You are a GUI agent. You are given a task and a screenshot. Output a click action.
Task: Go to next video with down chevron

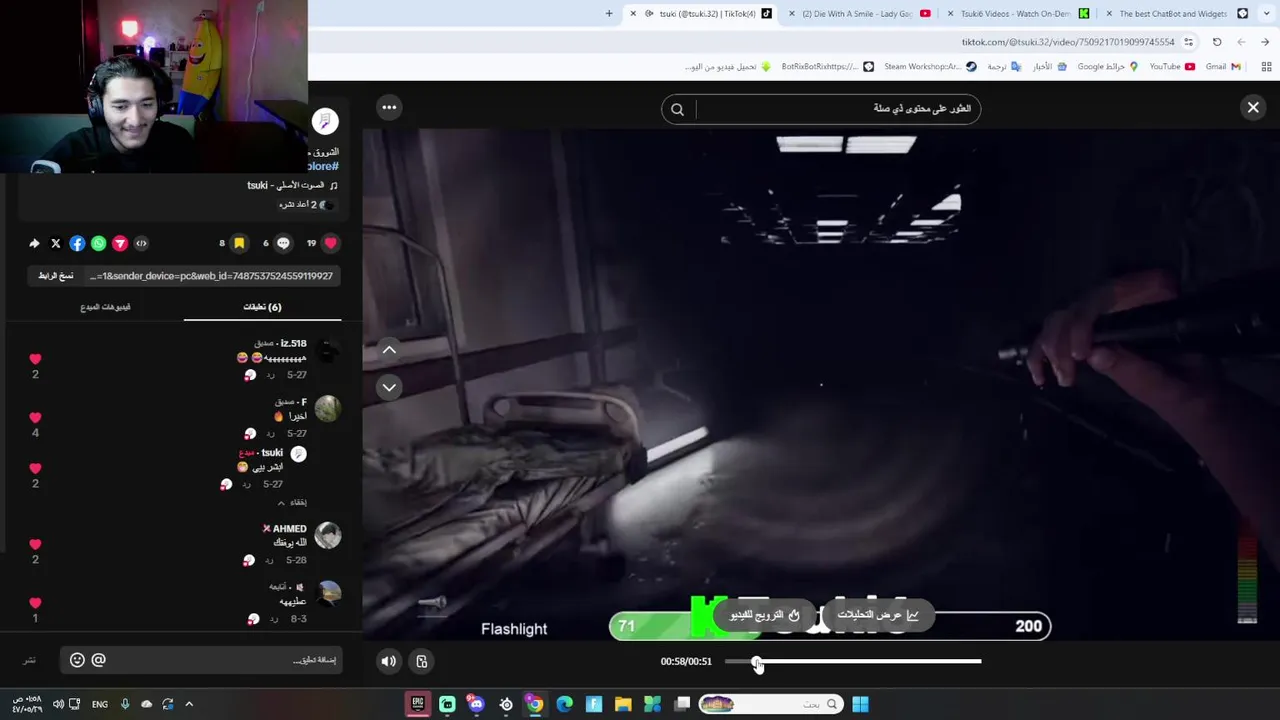coord(389,387)
